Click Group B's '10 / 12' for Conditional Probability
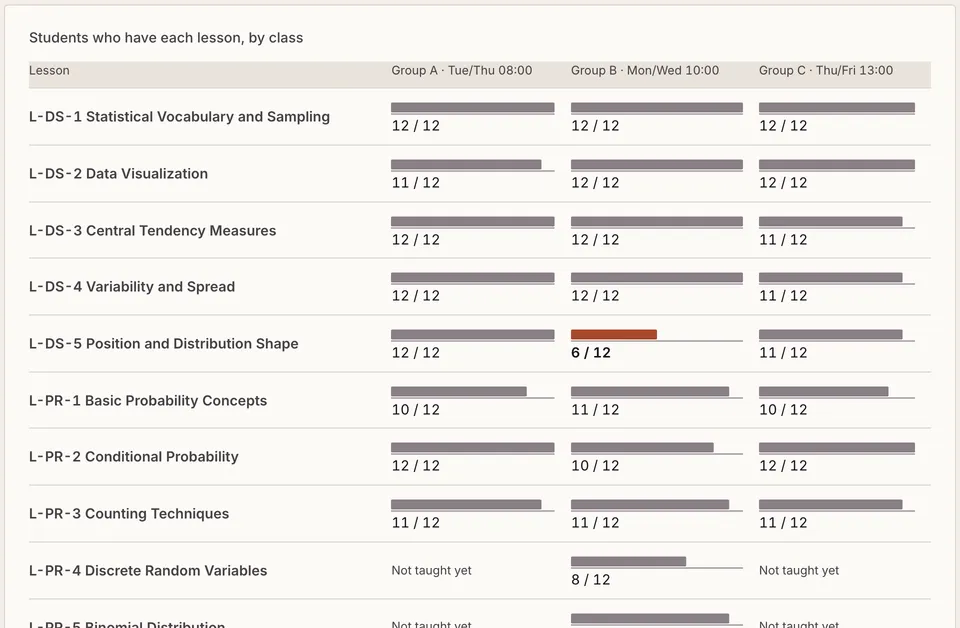960x628 pixels. (x=595, y=466)
